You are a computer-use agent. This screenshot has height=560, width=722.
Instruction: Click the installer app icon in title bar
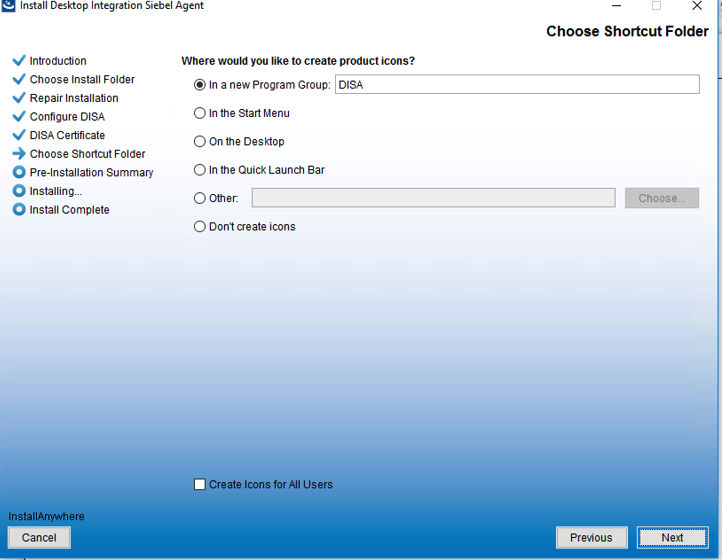pos(8,5)
